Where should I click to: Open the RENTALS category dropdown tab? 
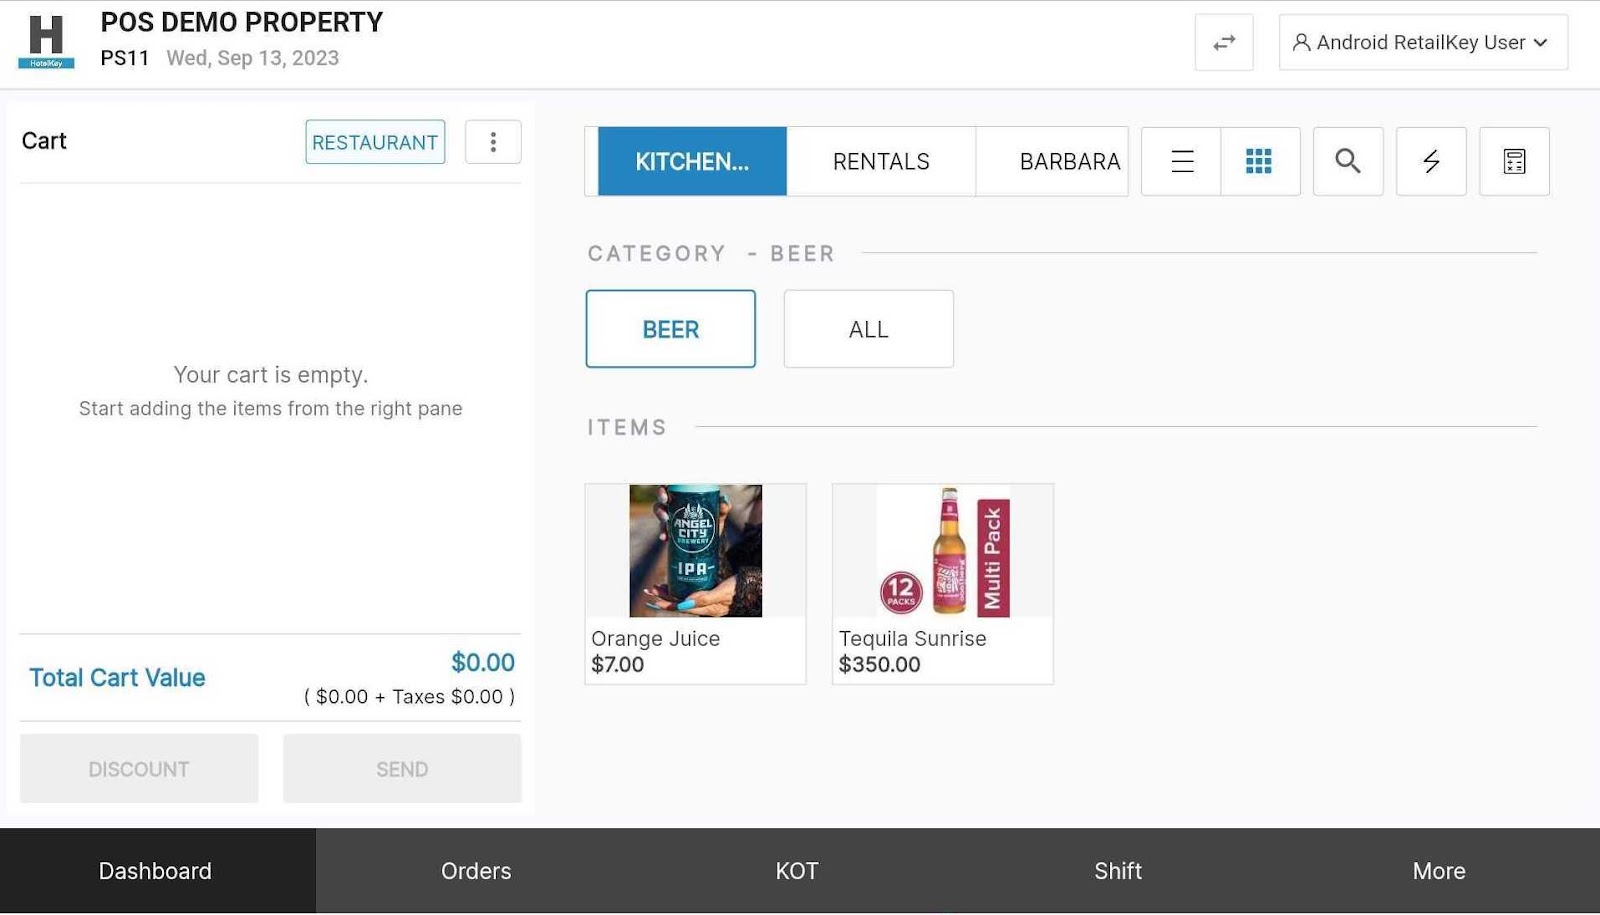tap(880, 161)
